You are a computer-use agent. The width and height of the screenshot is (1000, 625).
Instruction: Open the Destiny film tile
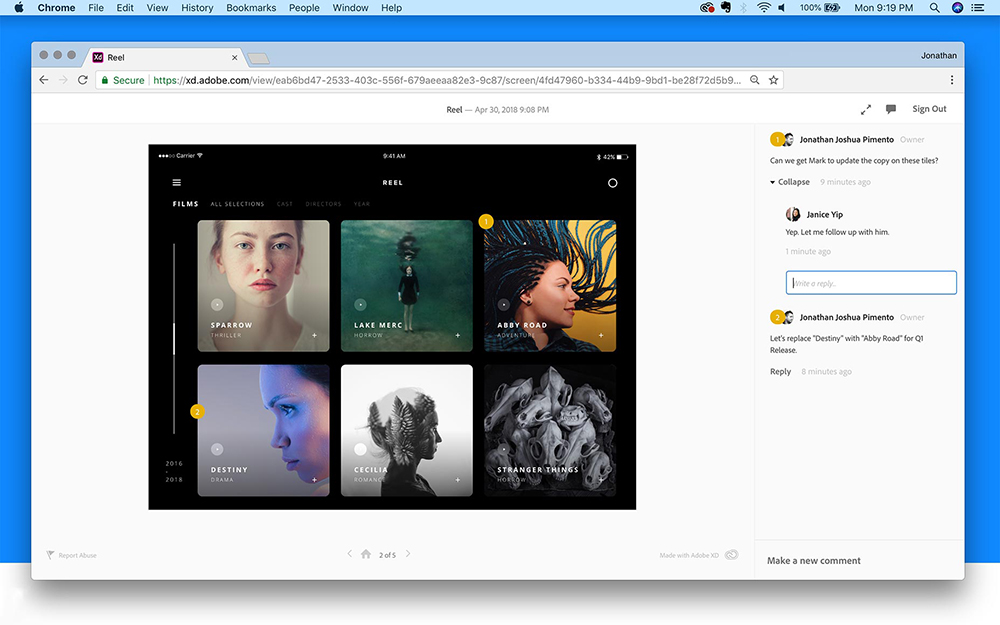pyautogui.click(x=263, y=430)
